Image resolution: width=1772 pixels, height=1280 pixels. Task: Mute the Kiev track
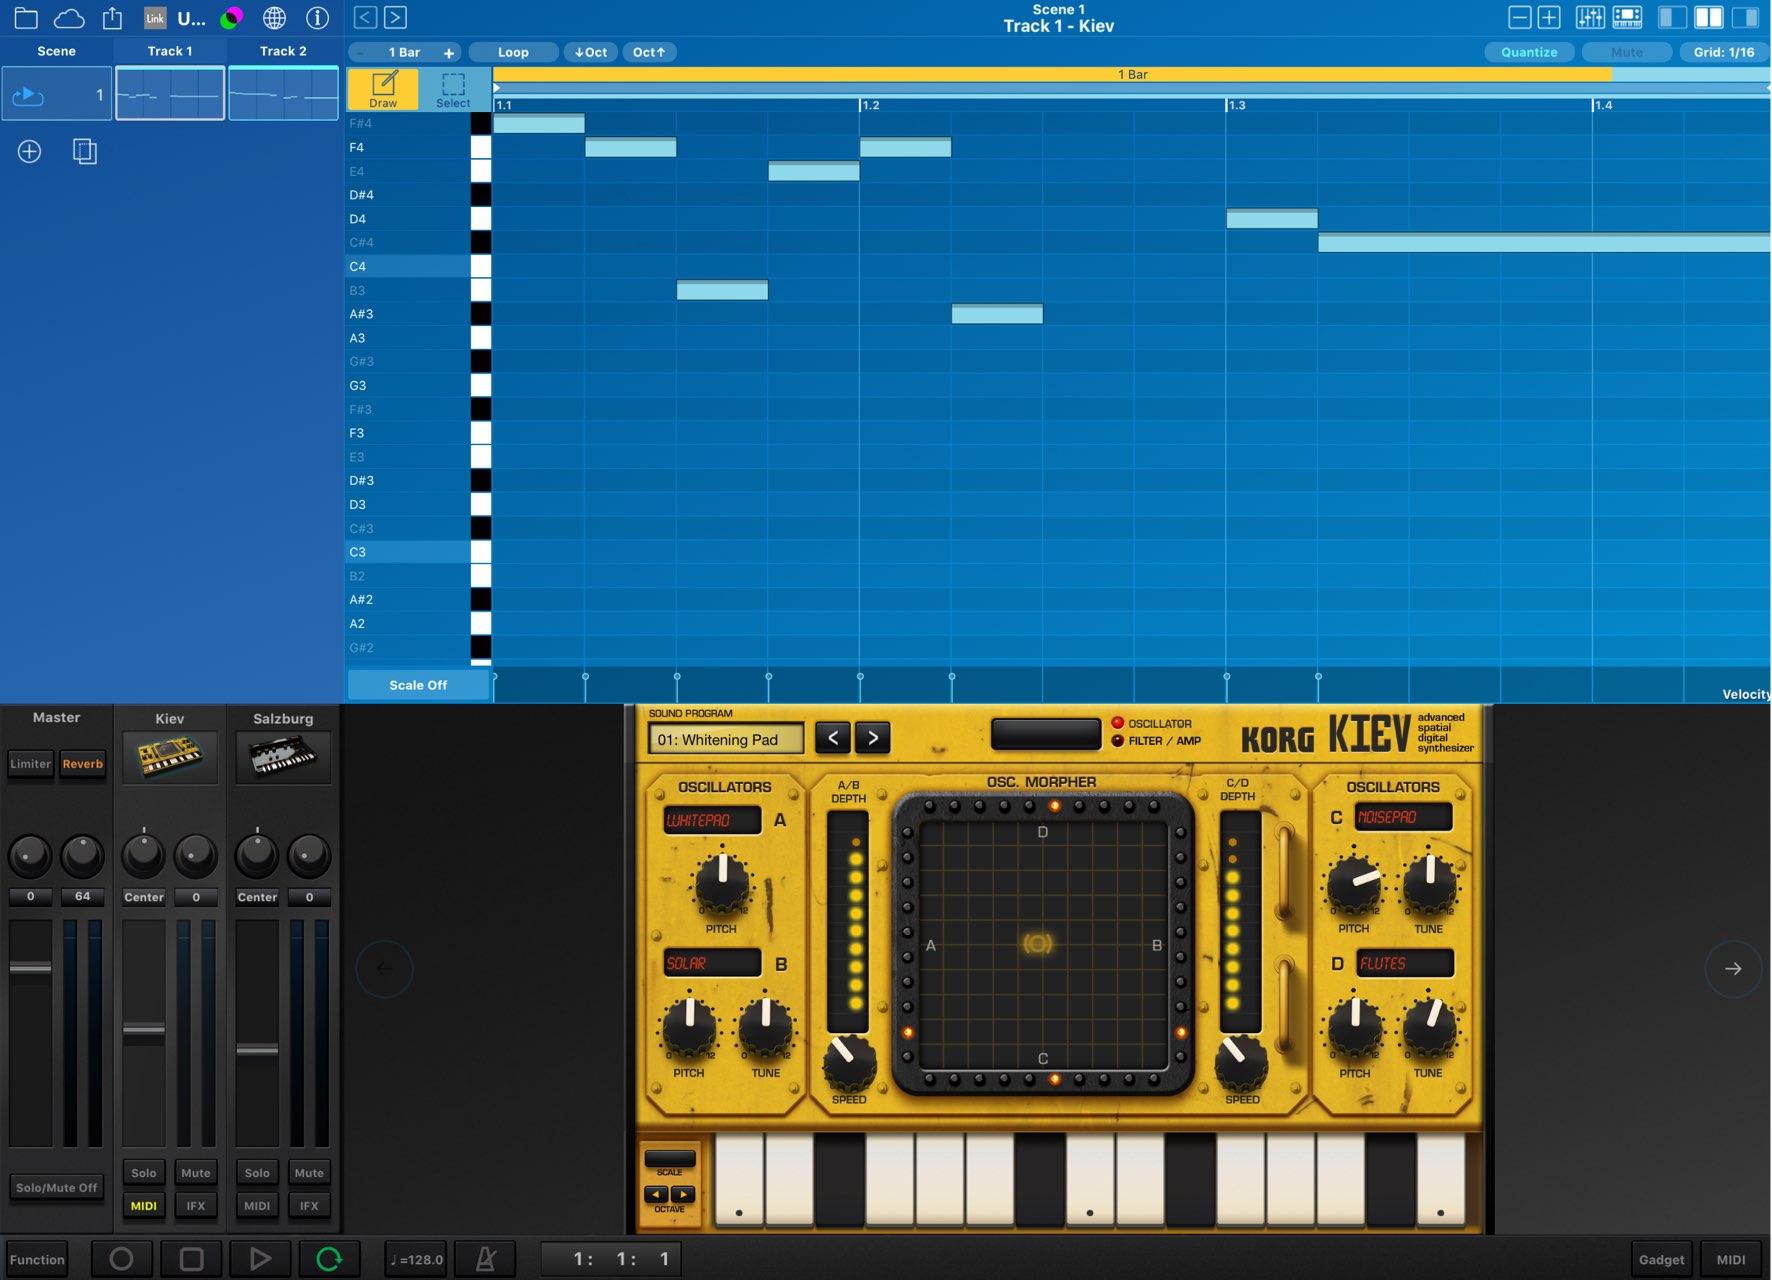pyautogui.click(x=196, y=1173)
